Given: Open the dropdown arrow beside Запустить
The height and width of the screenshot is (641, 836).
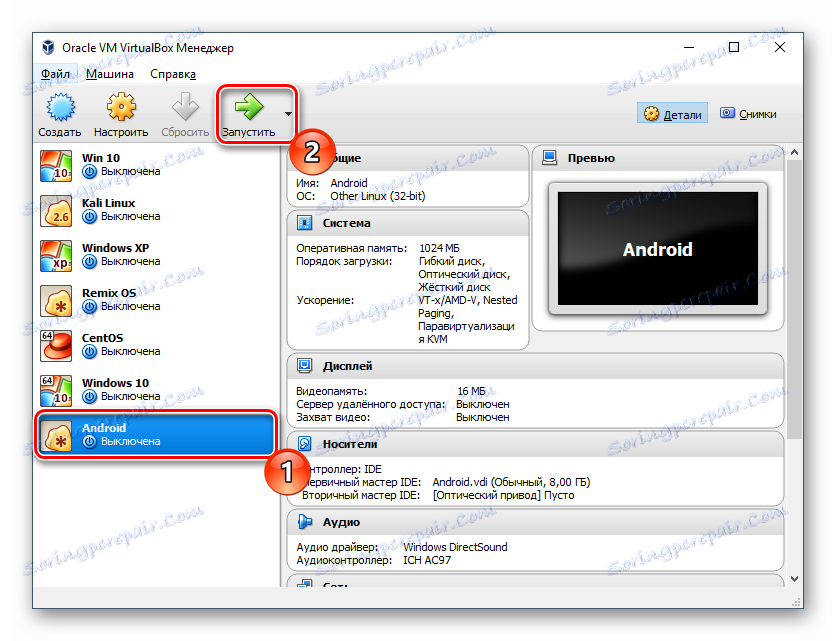Looking at the screenshot, I should pyautogui.click(x=288, y=114).
